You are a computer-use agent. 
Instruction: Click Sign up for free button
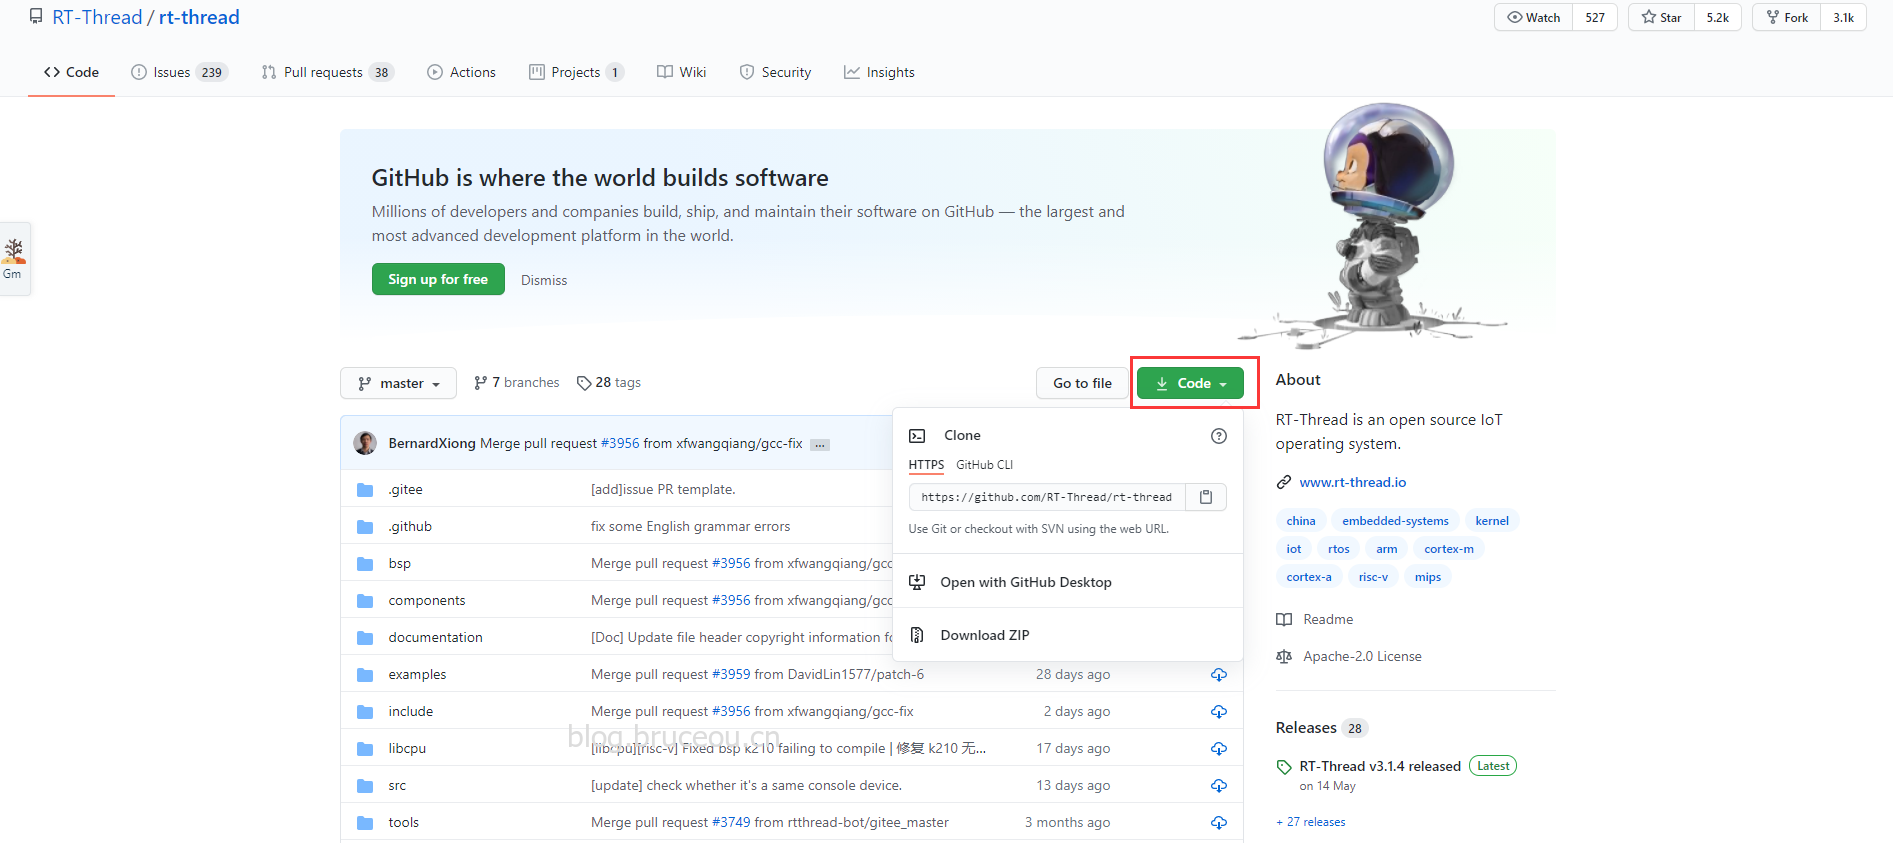(x=438, y=279)
